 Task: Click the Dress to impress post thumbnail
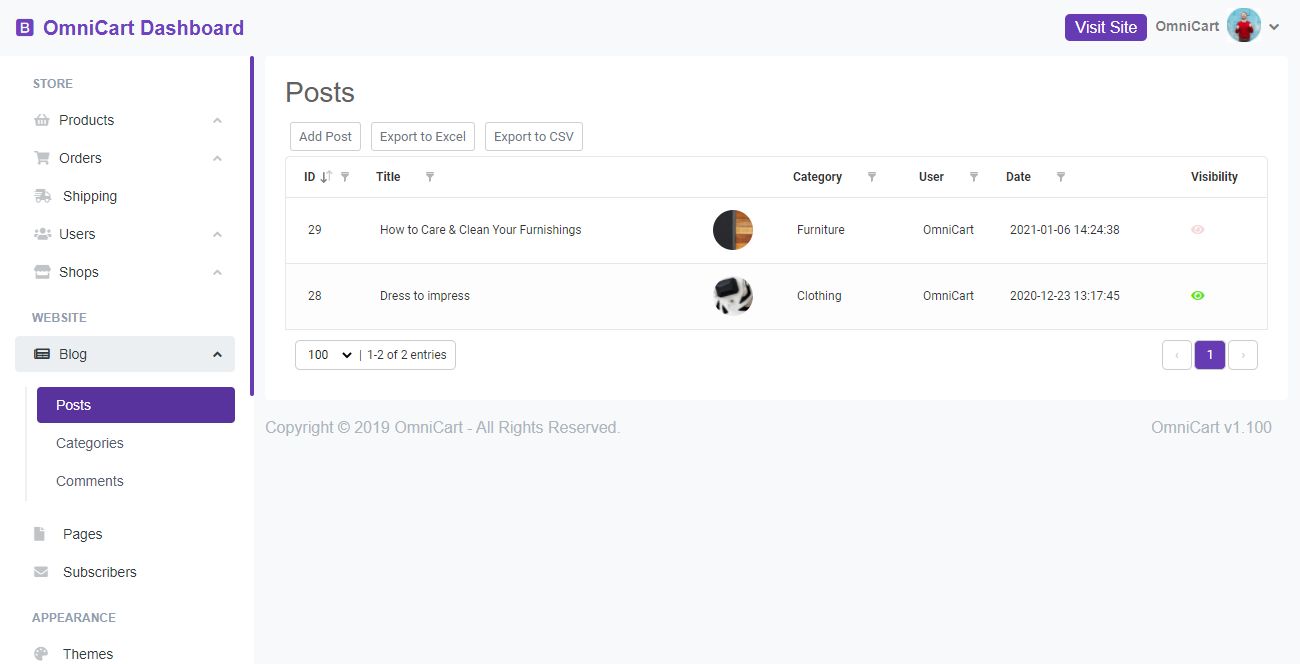coord(733,296)
